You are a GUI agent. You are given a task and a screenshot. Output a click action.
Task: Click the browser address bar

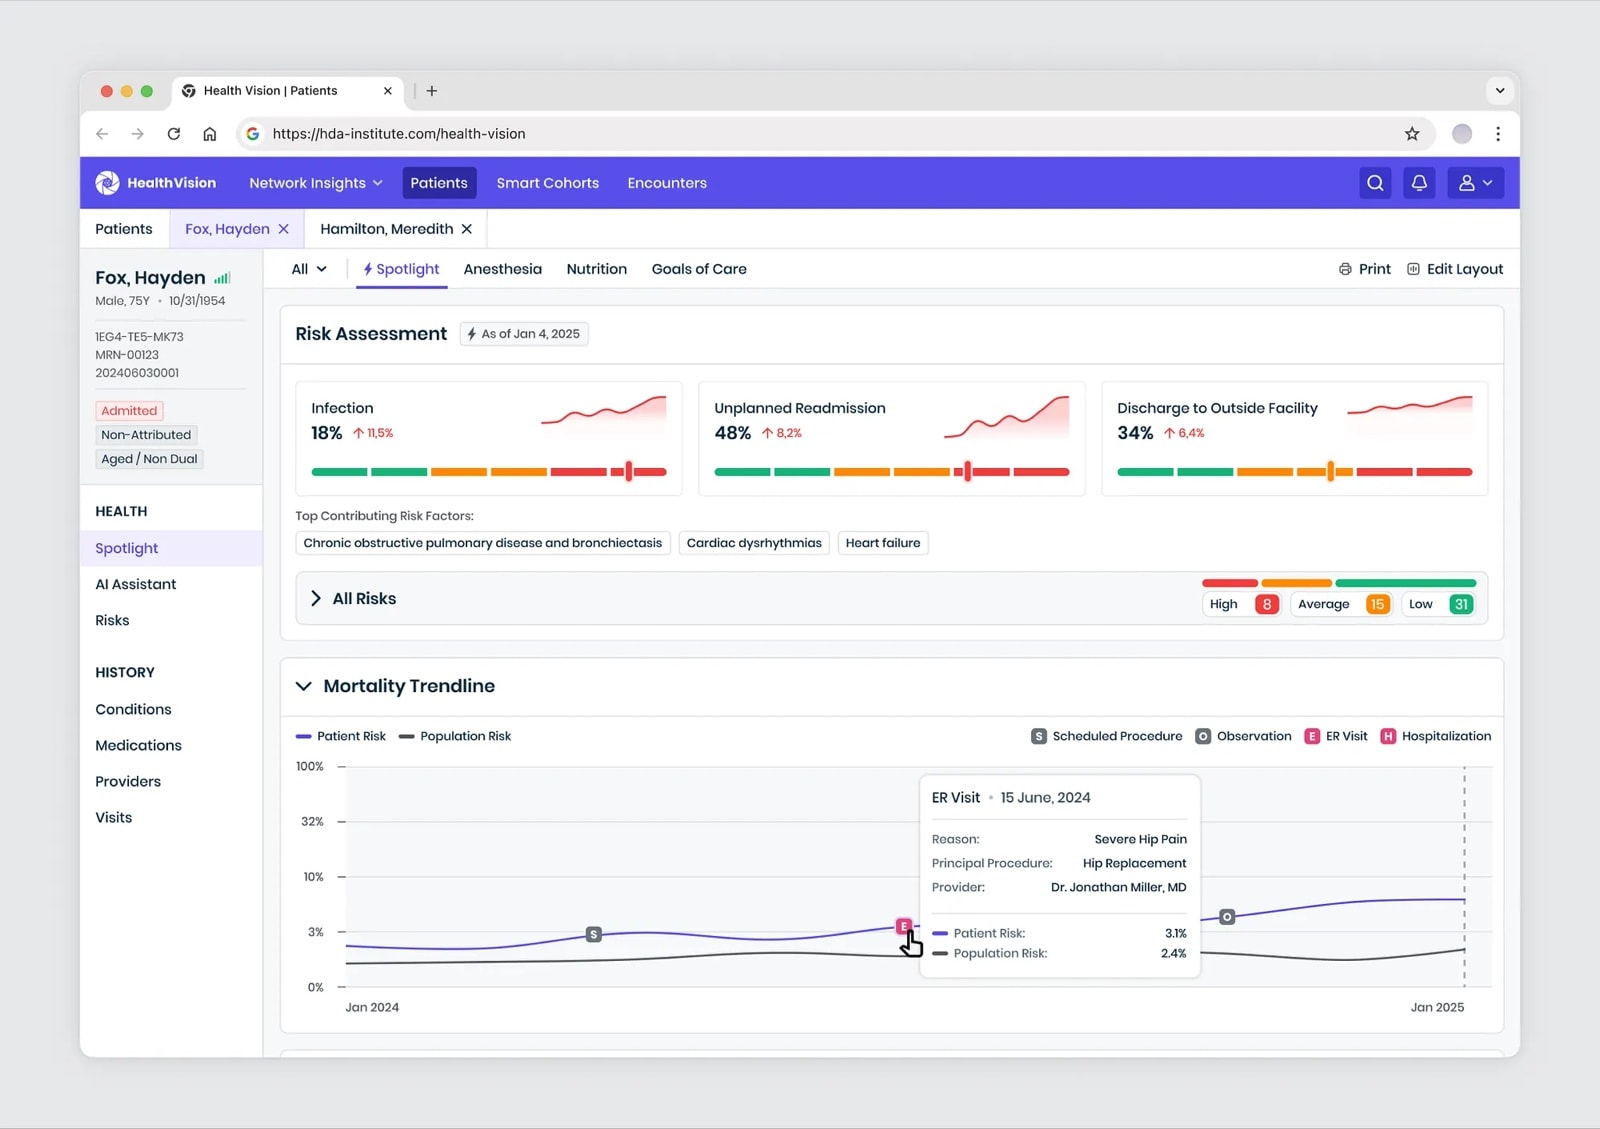[x=835, y=134]
